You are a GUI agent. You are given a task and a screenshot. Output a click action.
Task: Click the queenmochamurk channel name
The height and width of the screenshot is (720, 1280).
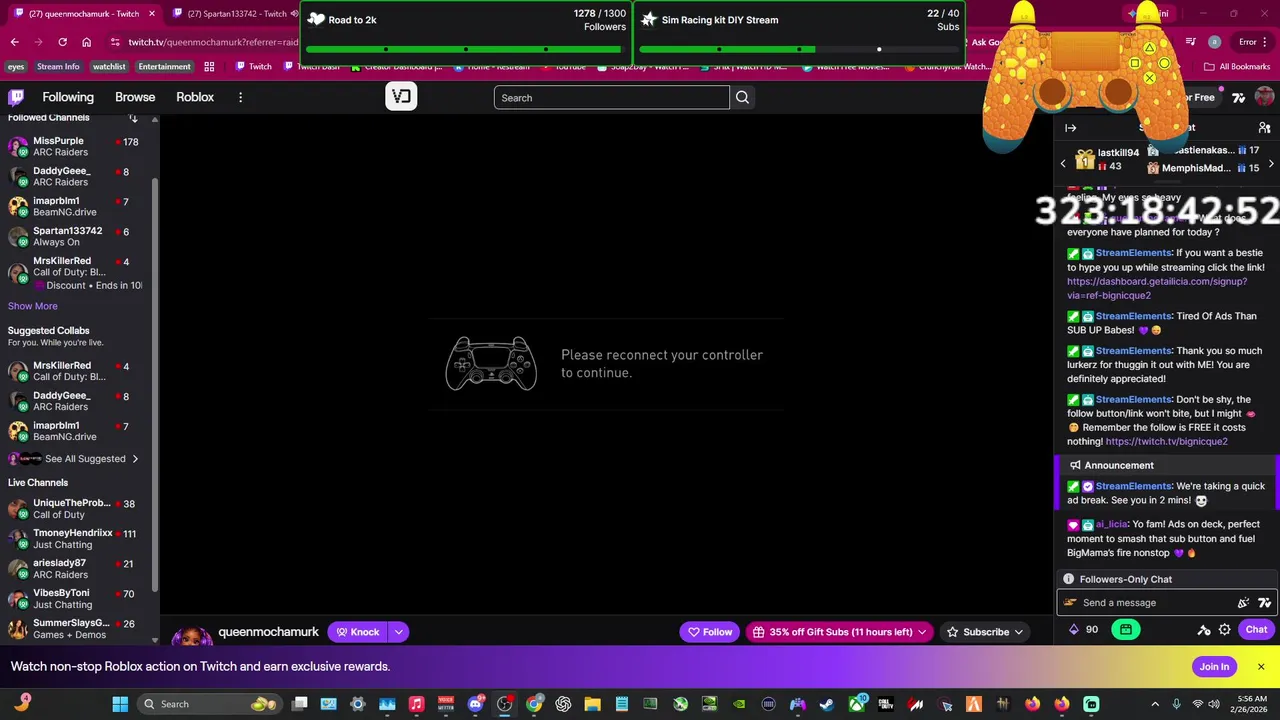(x=268, y=632)
